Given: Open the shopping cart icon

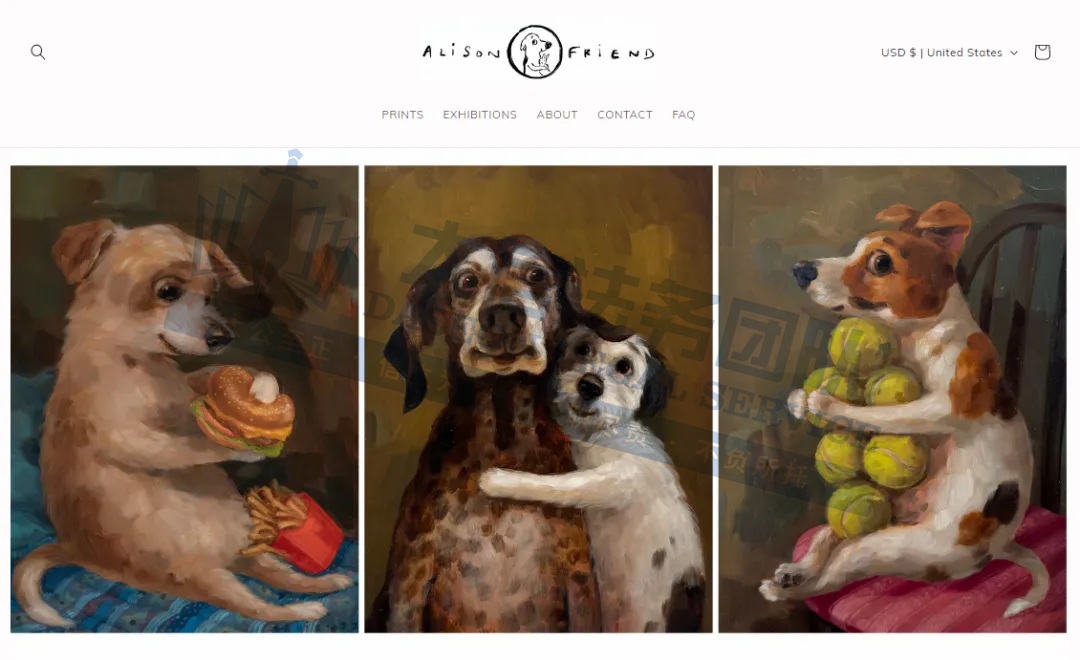Looking at the screenshot, I should tap(1041, 52).
